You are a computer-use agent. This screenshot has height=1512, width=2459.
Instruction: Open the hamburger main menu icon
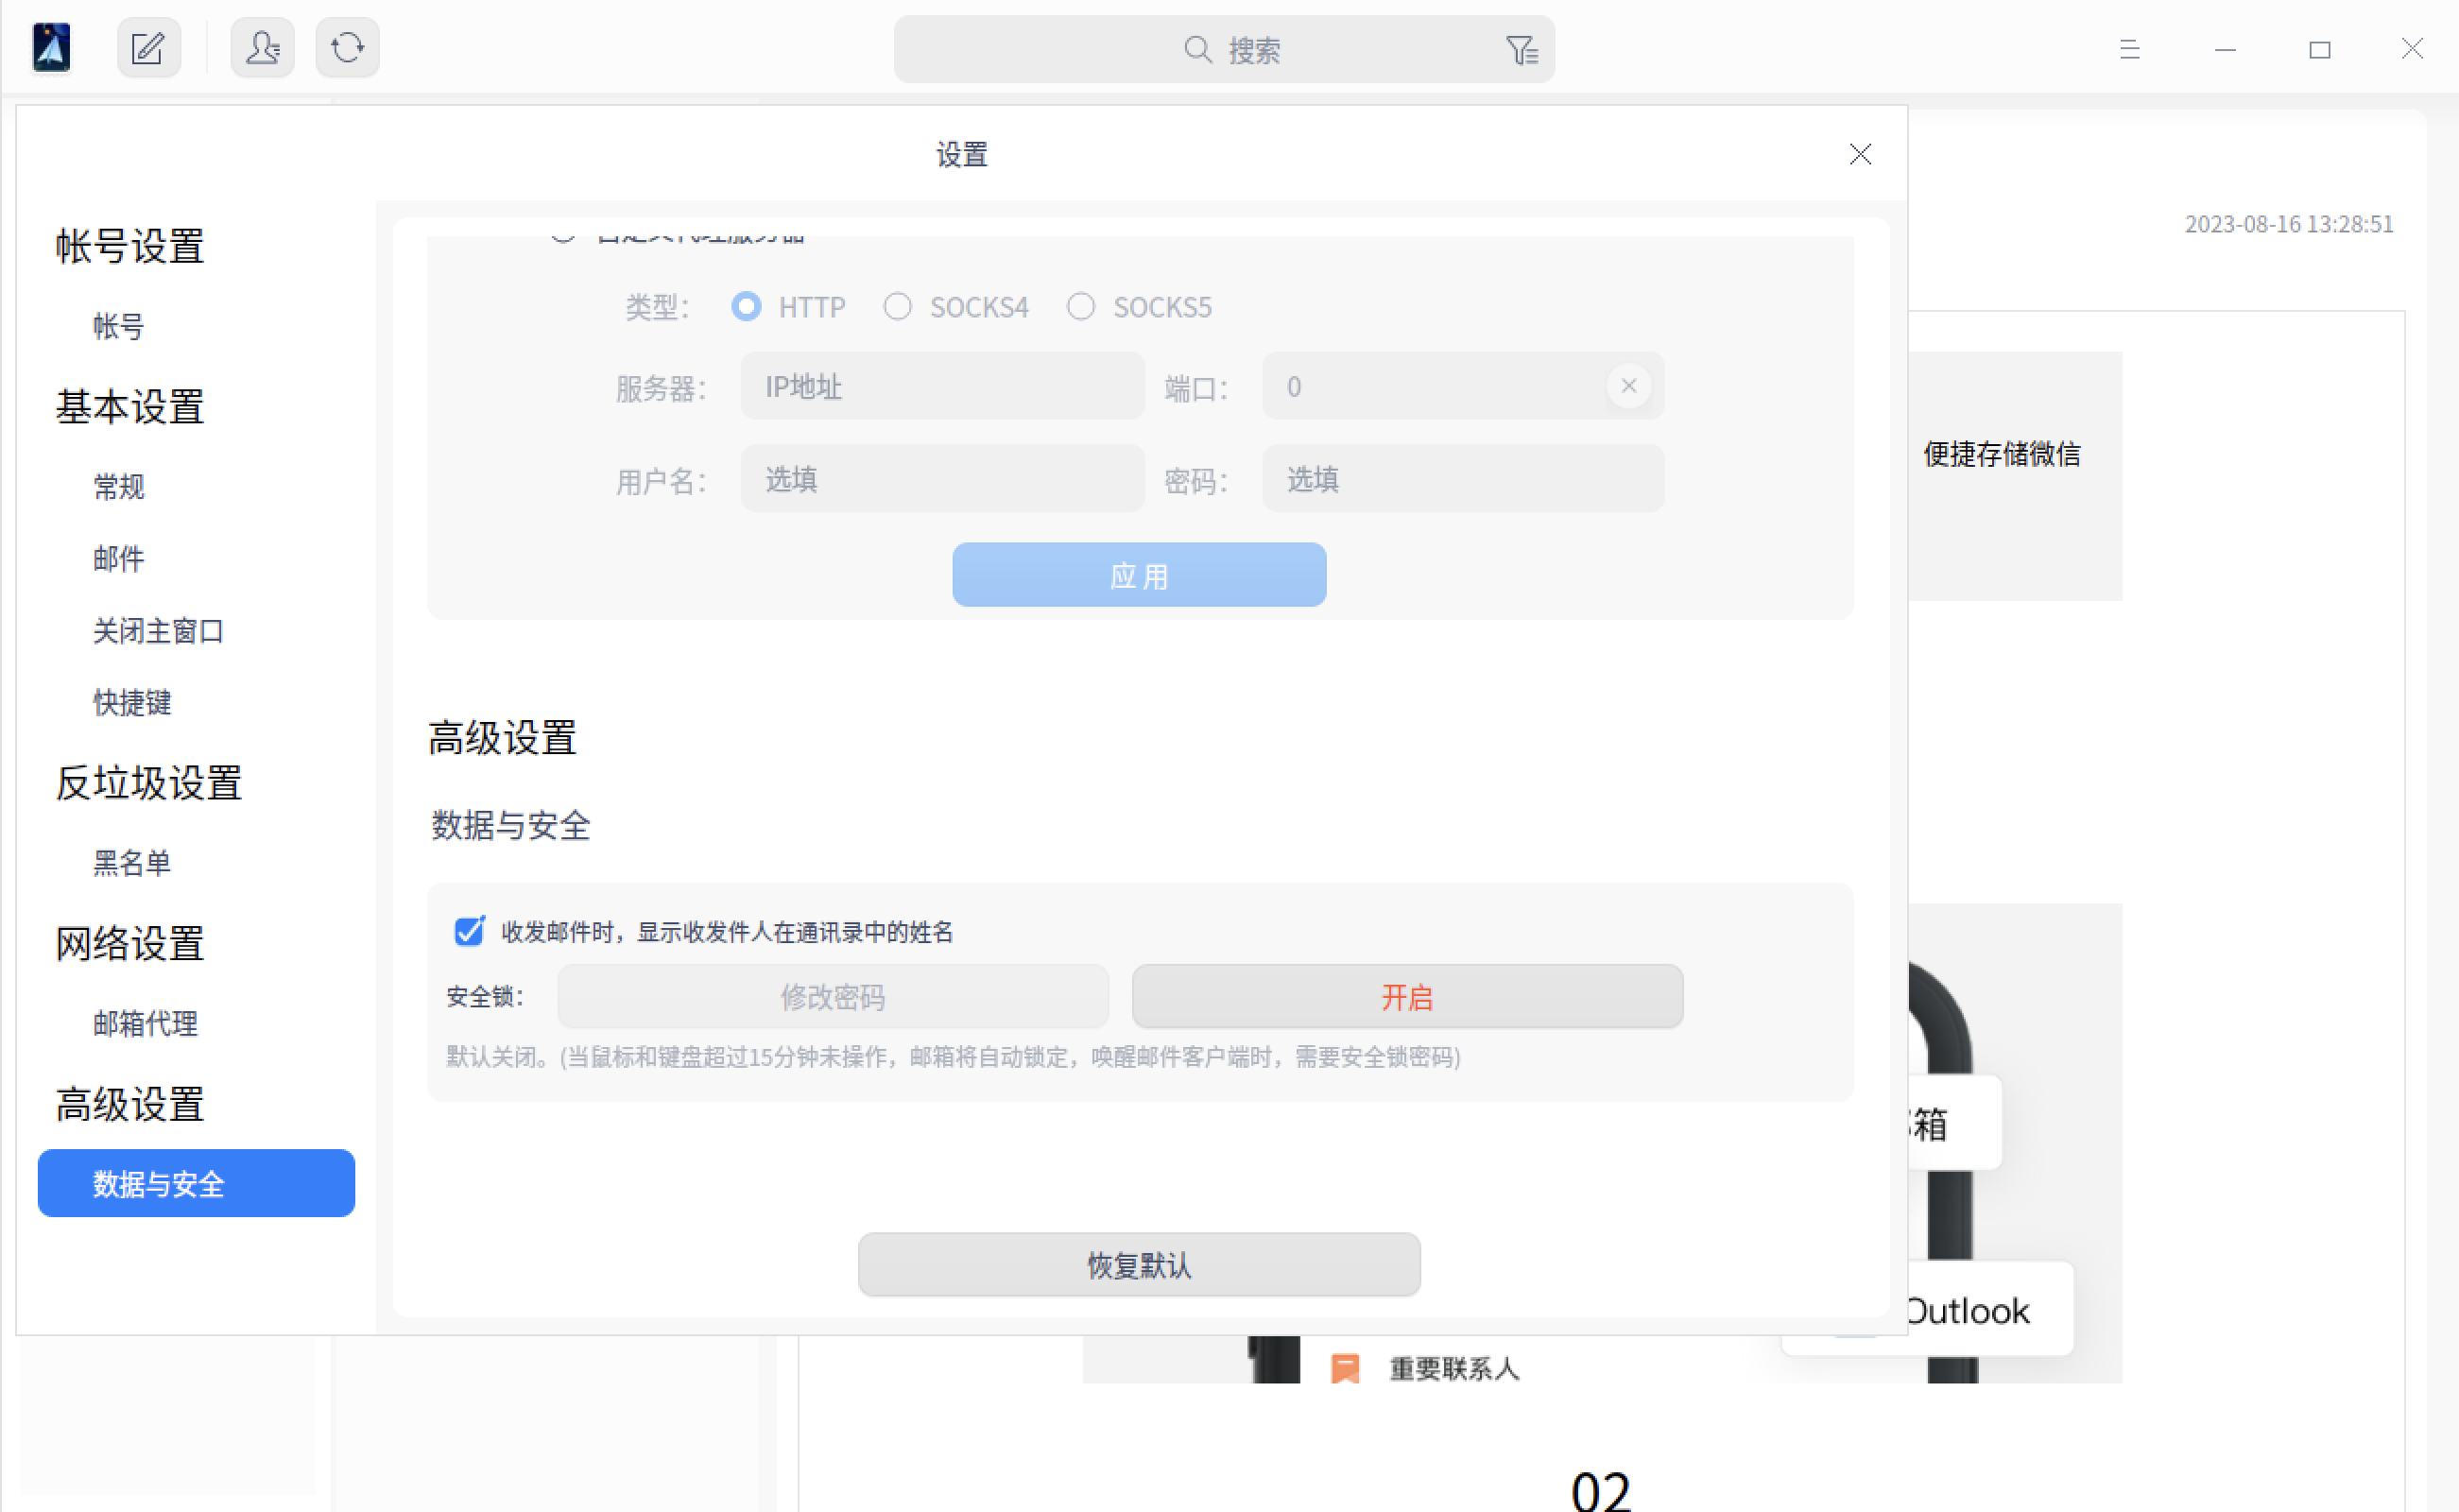tap(2129, 49)
